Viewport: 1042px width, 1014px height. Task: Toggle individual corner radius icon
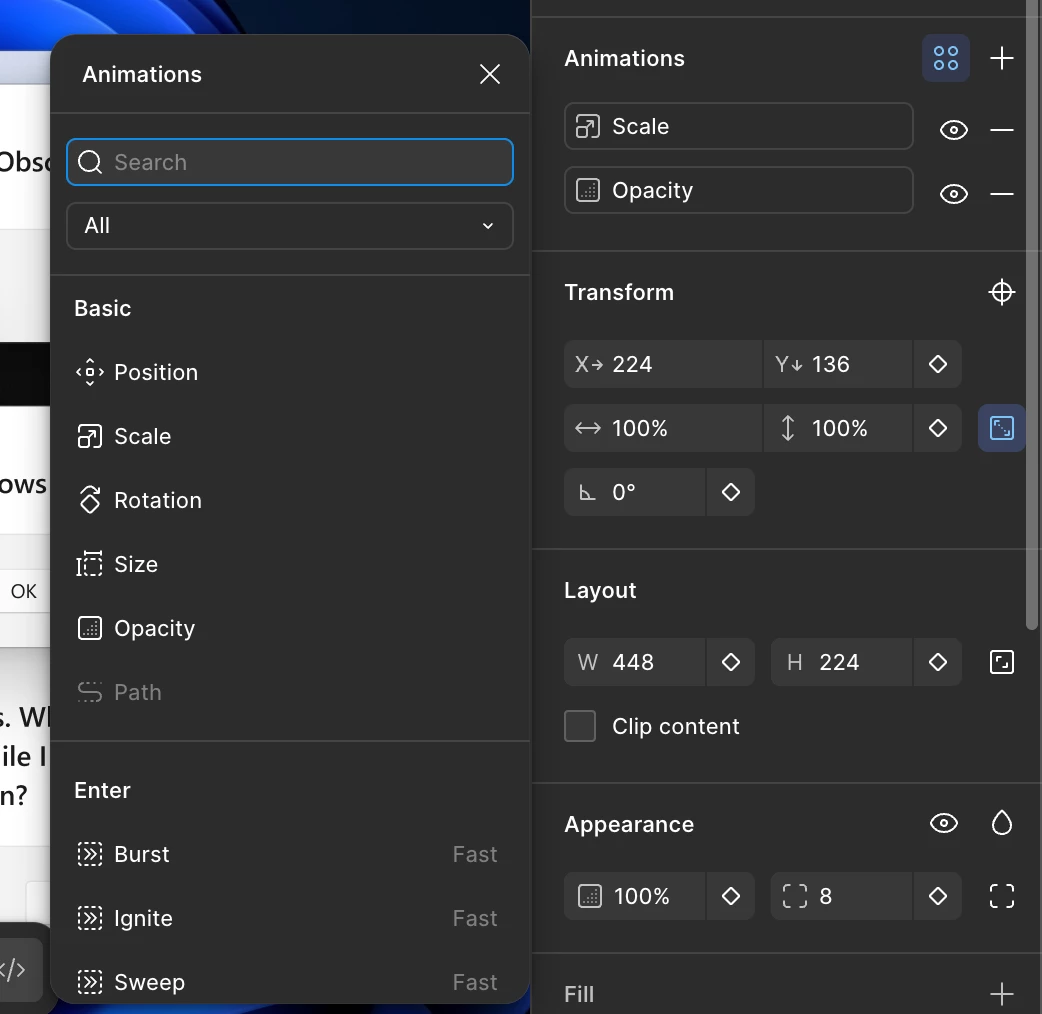click(x=1001, y=896)
